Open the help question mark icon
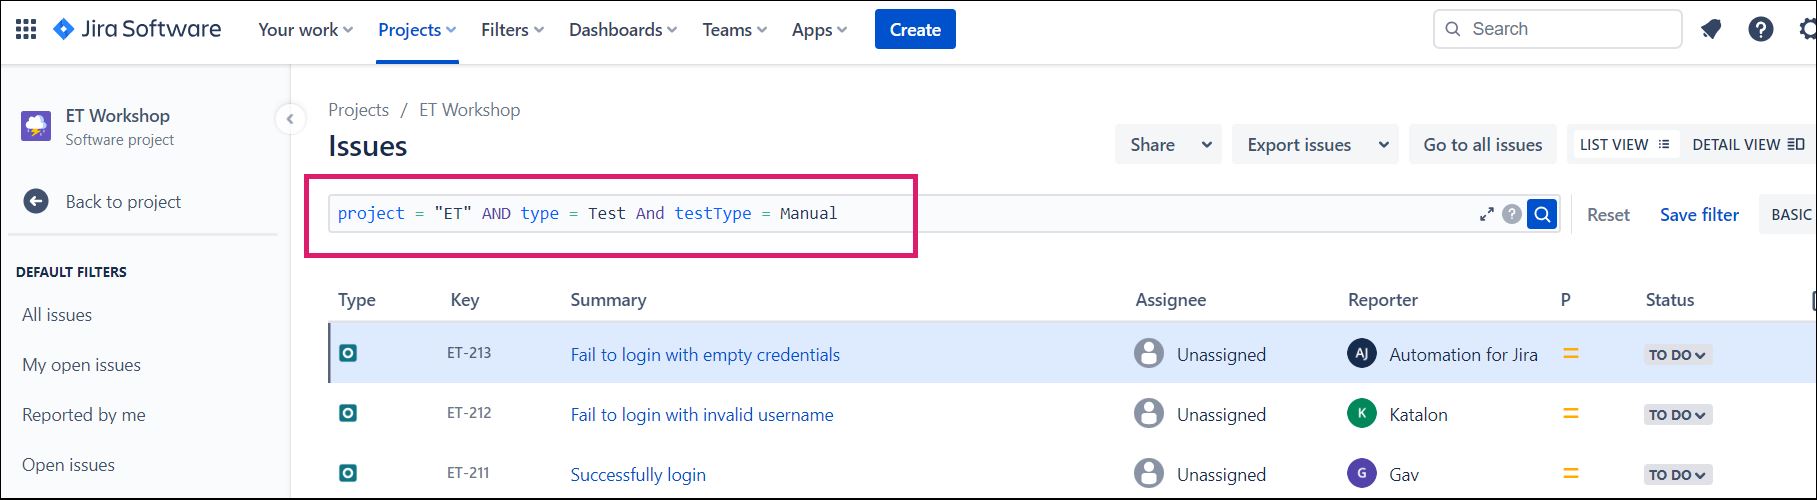 point(1760,29)
